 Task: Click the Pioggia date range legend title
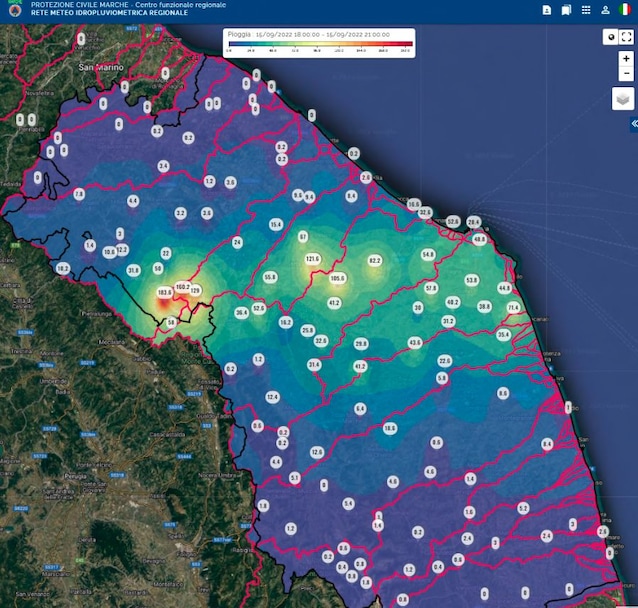(308, 35)
